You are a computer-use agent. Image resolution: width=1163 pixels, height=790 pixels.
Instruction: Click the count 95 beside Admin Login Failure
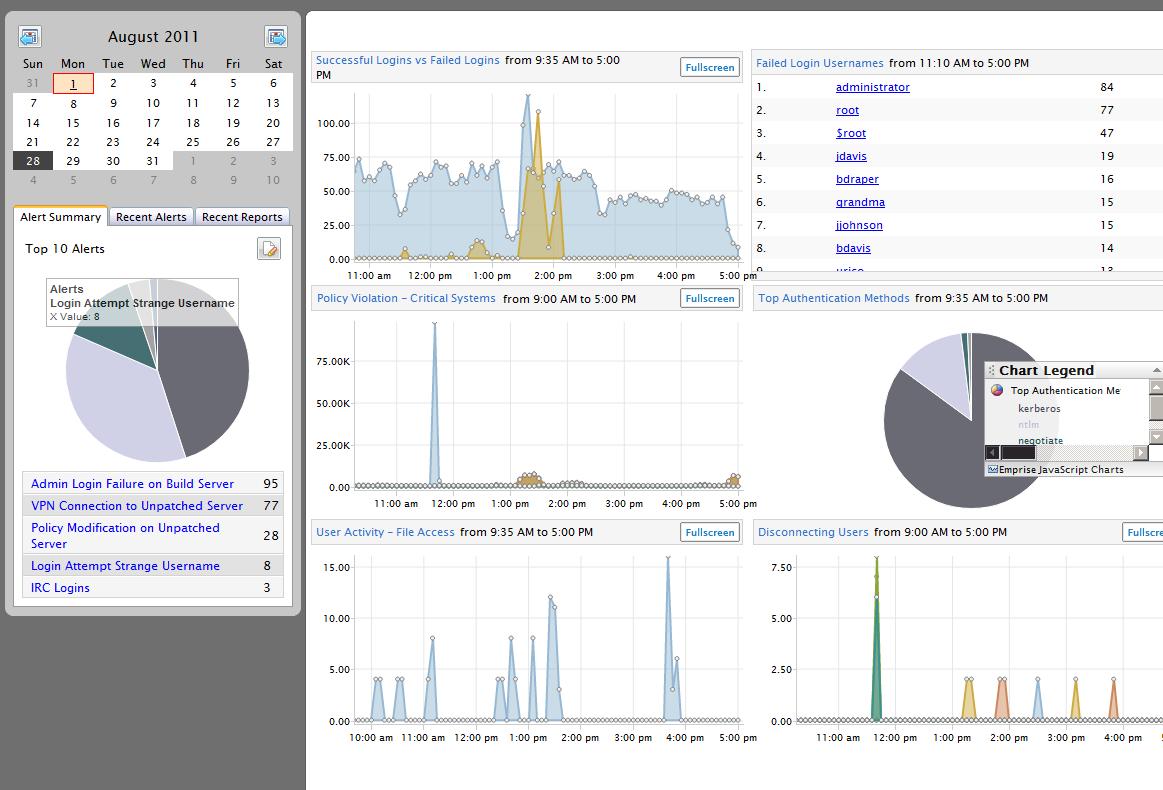click(271, 484)
